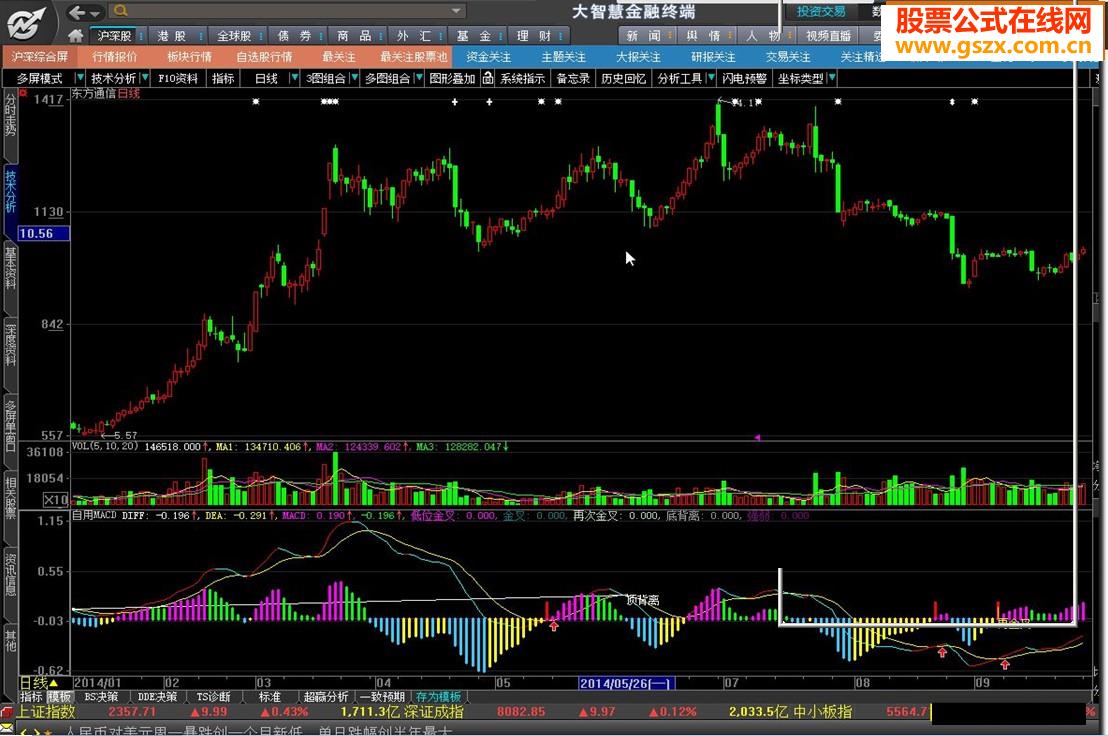The width and height of the screenshot is (1108, 736).
Task: Expand the 日线 period dropdown arrow
Action: coord(295,78)
